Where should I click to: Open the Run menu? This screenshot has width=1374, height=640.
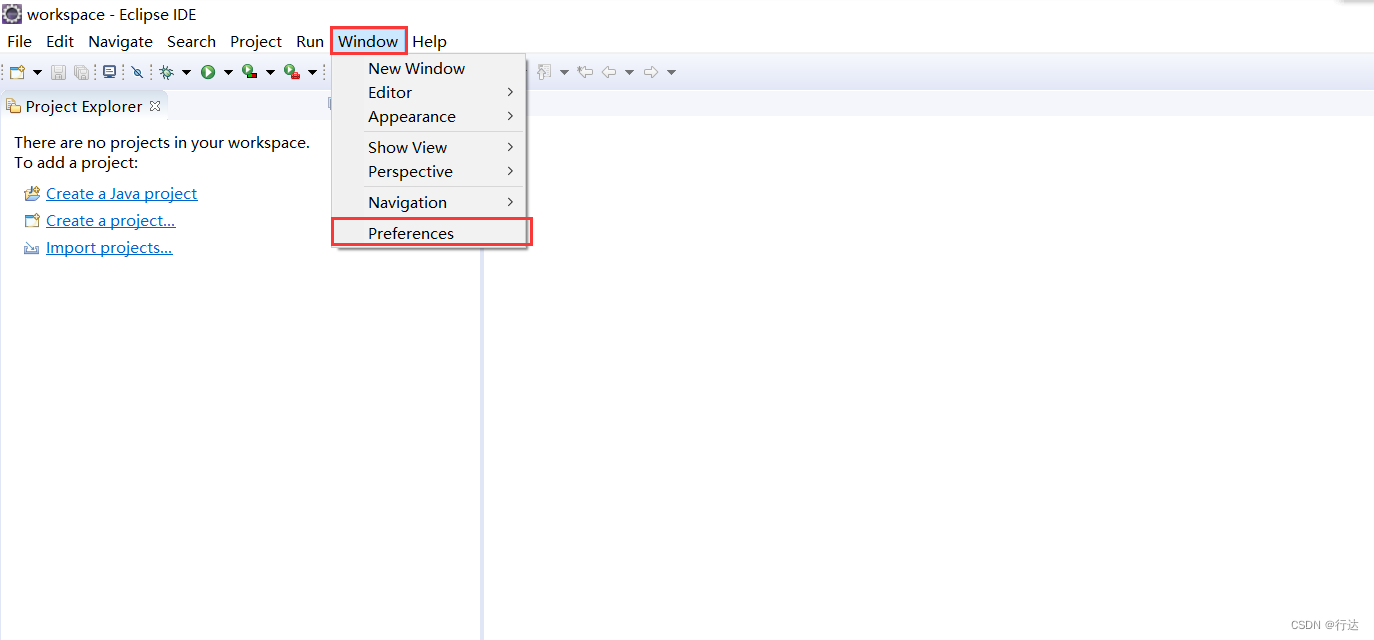click(x=310, y=41)
